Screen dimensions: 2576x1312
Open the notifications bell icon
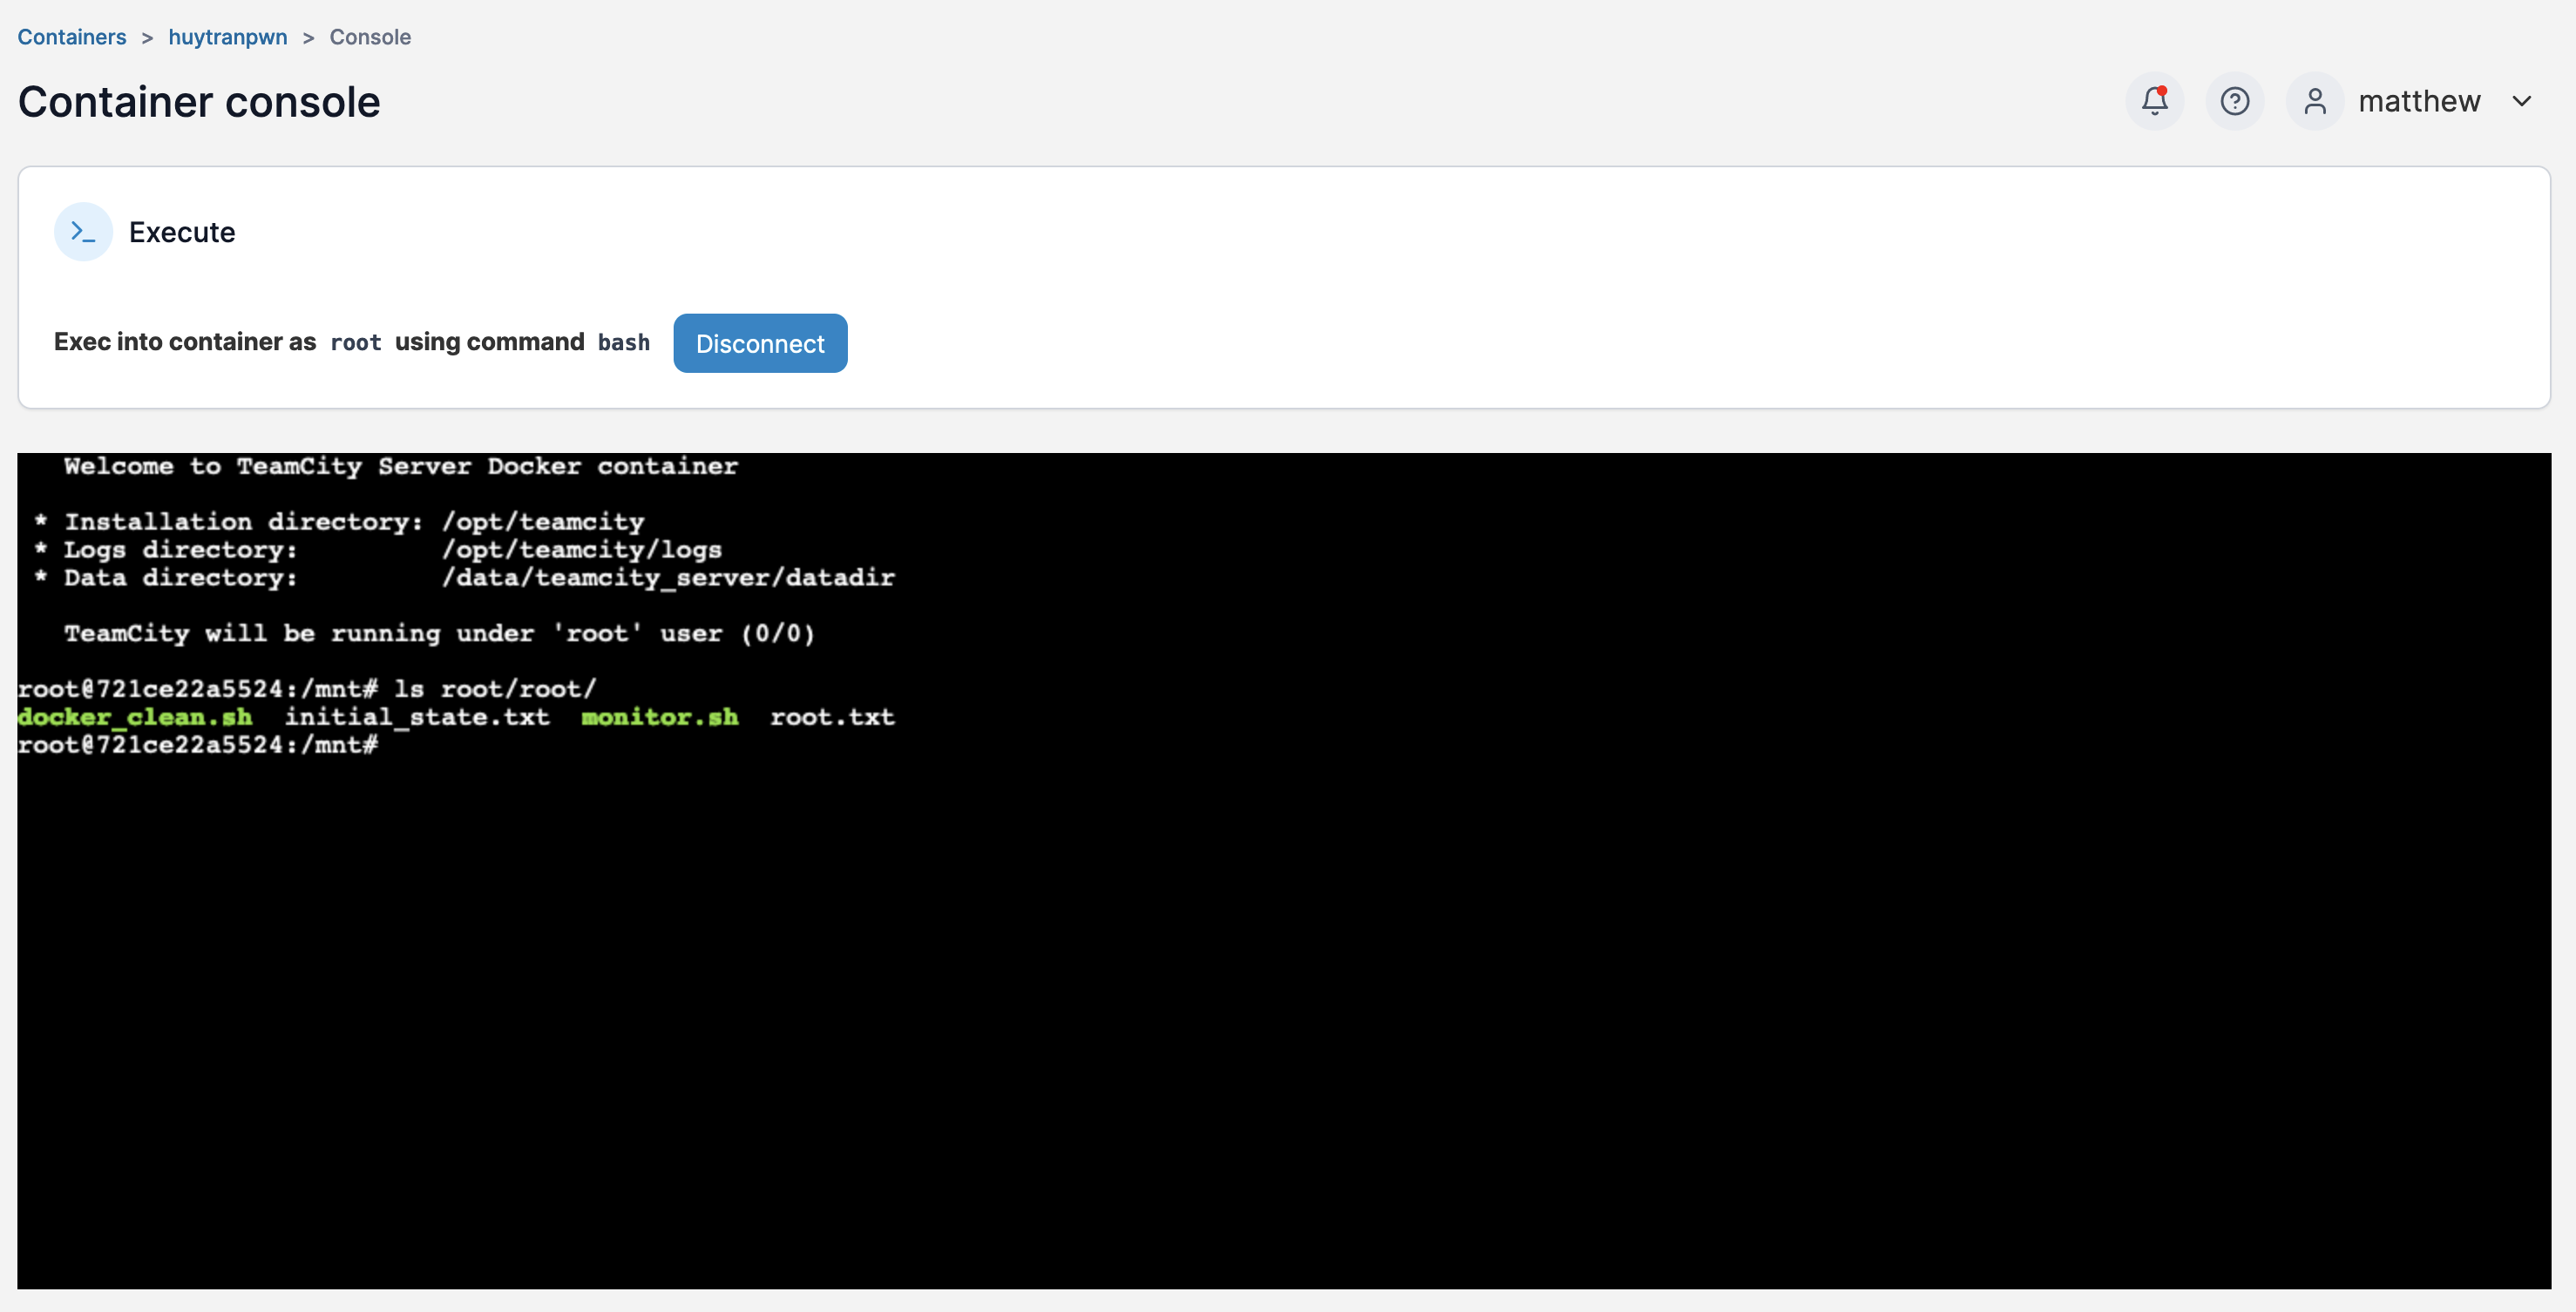[2154, 101]
